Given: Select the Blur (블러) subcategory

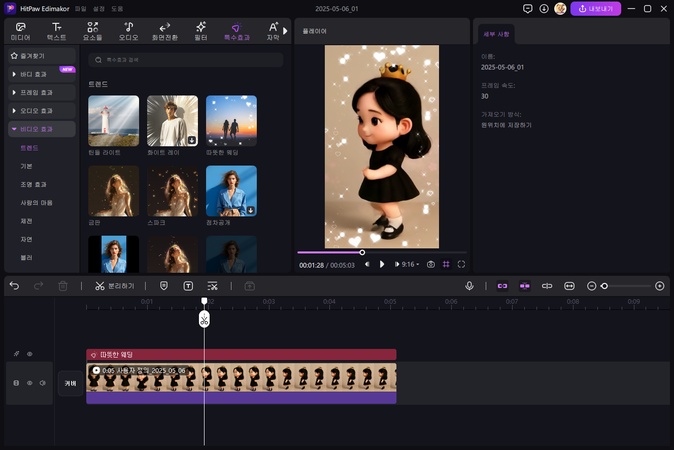Looking at the screenshot, I should (26, 257).
